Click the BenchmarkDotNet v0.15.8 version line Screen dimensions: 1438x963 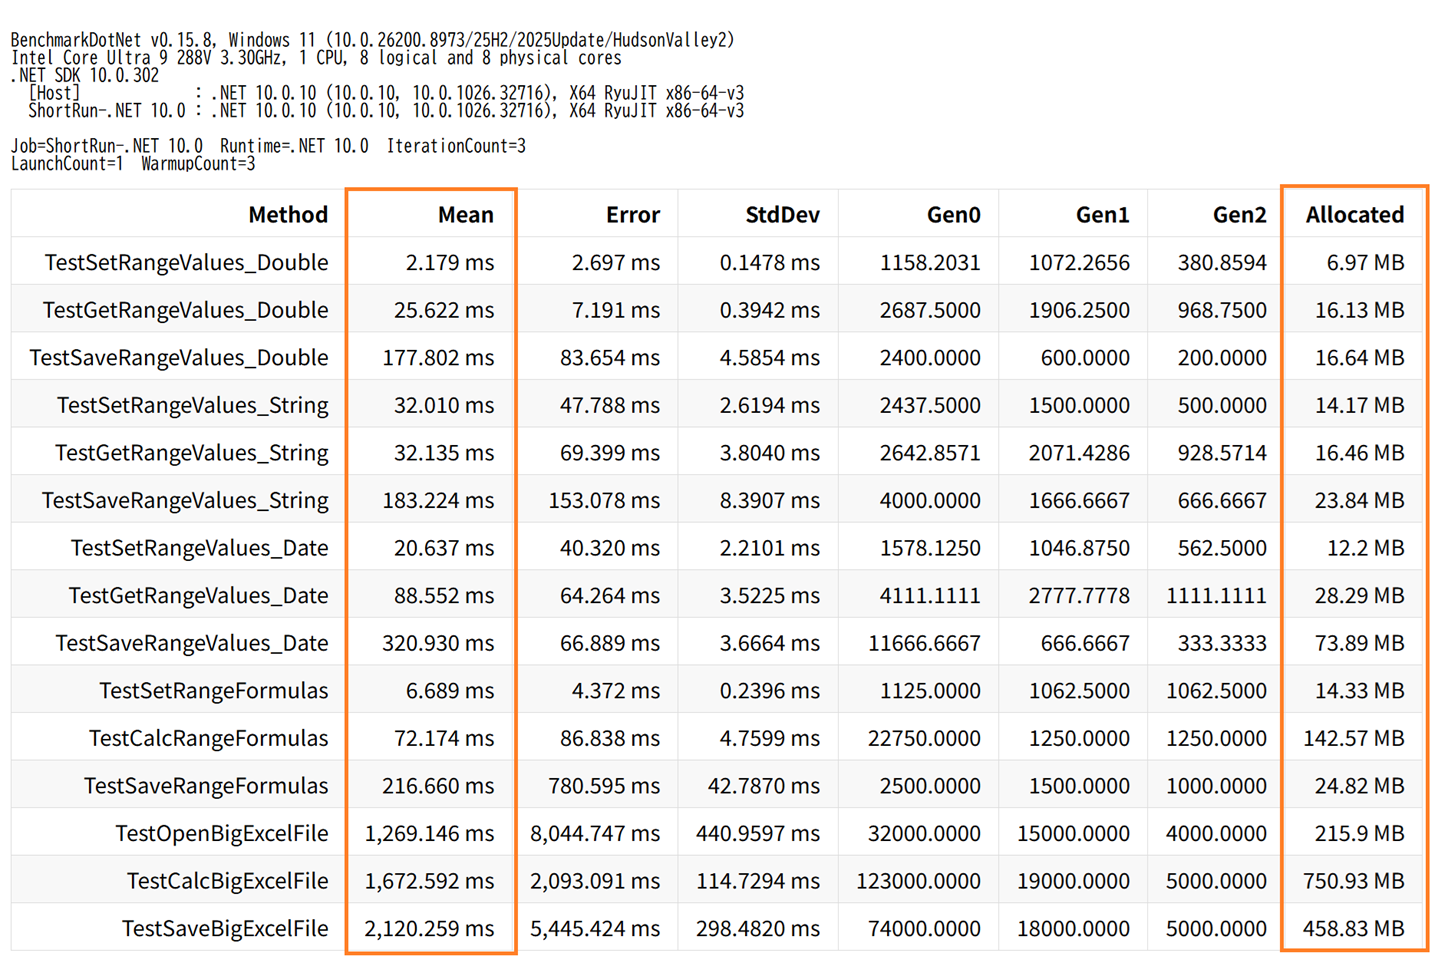coord(373,40)
